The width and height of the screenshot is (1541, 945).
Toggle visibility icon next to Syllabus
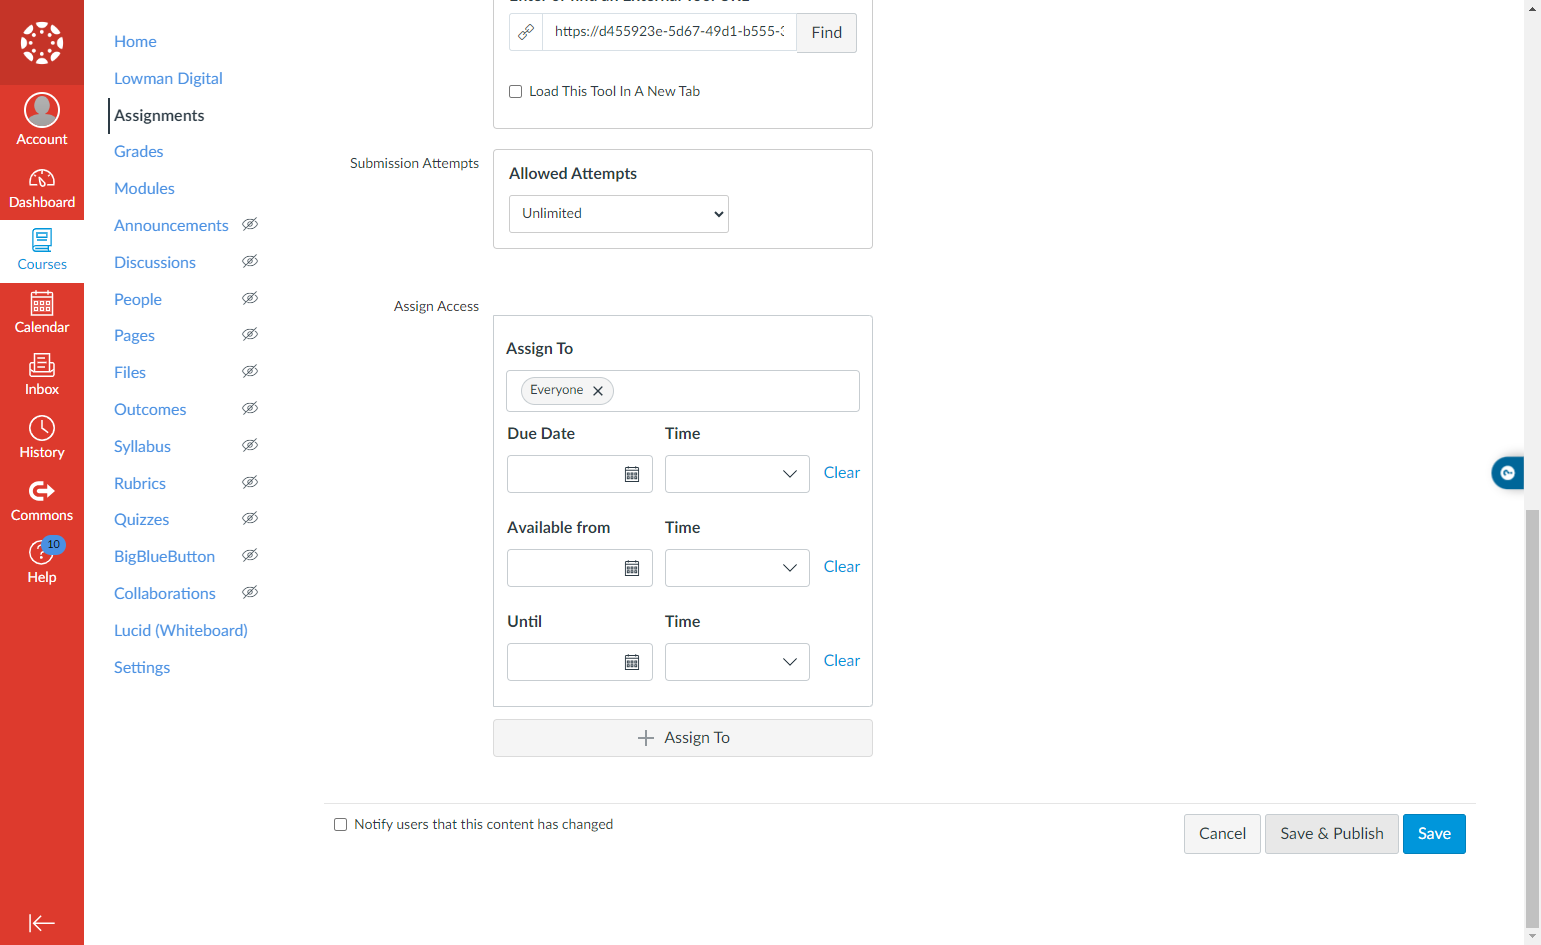coord(250,445)
